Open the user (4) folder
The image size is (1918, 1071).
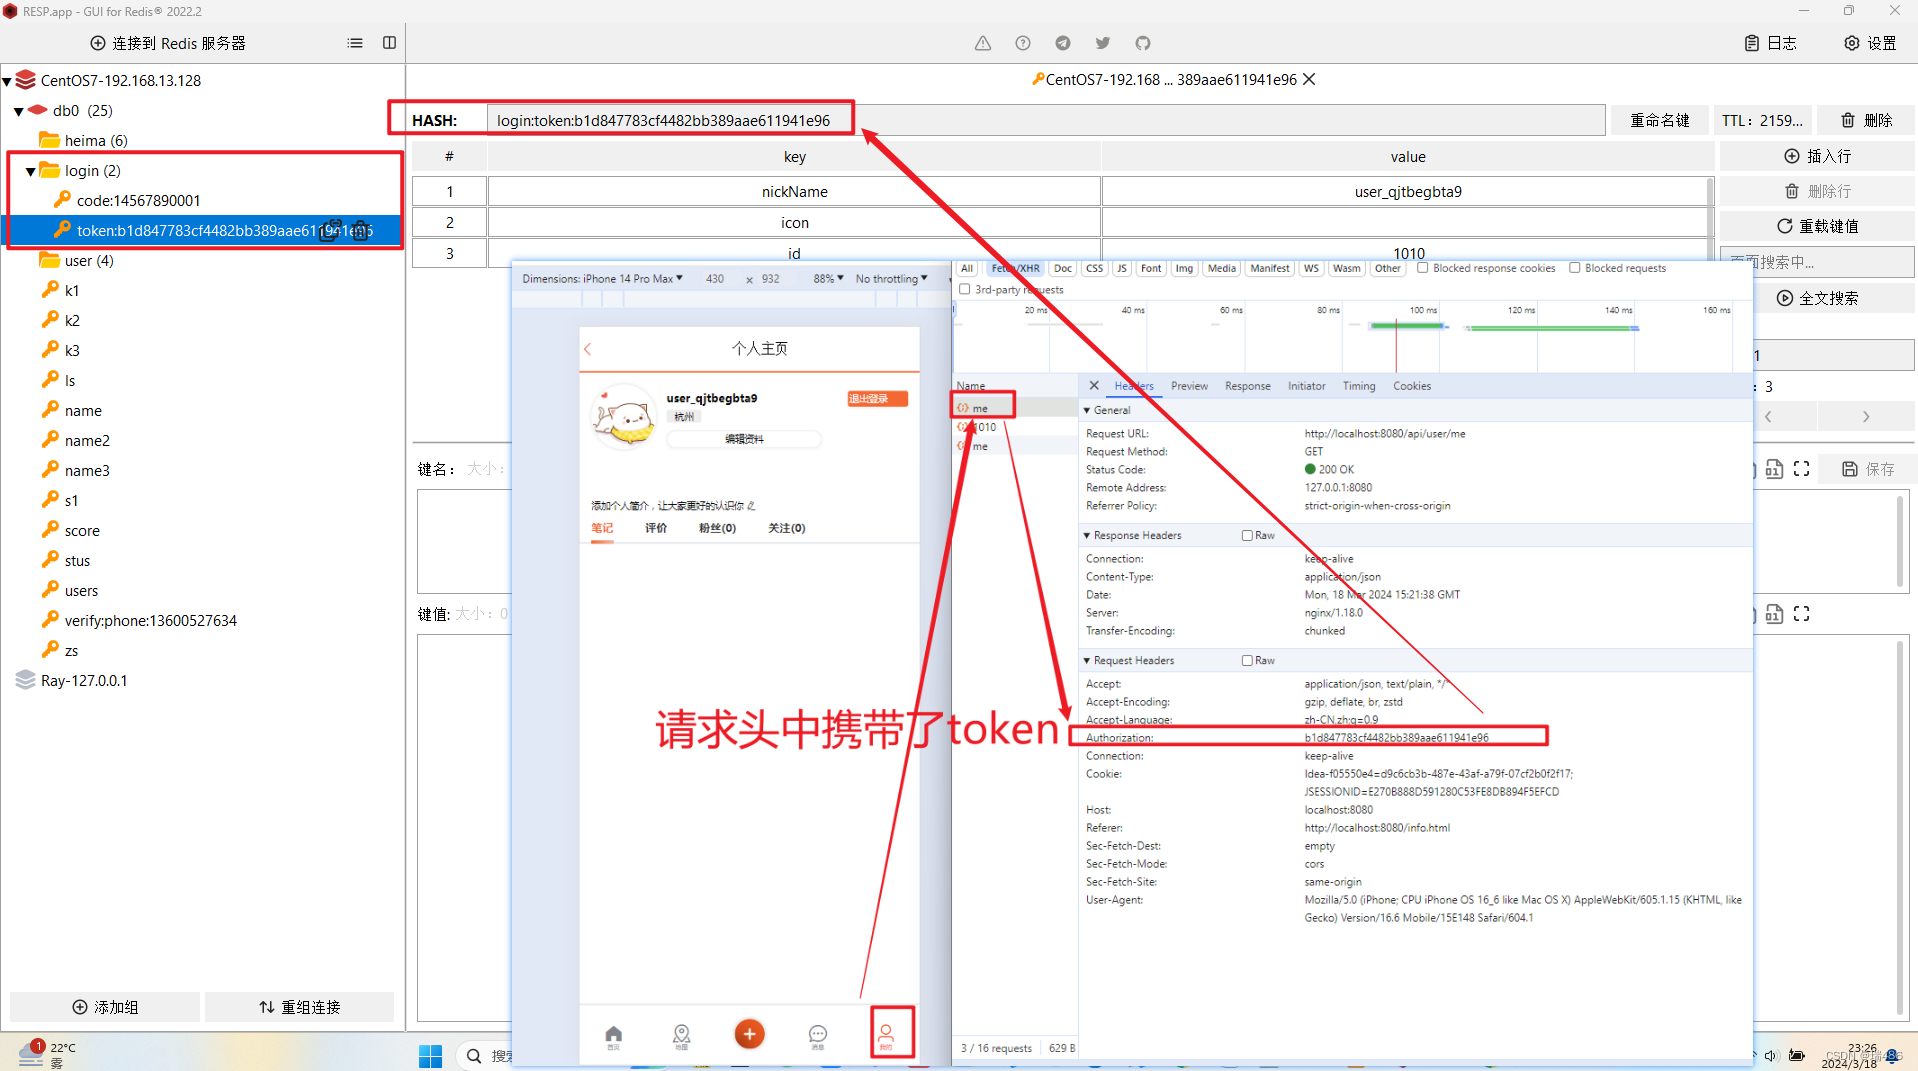[77, 260]
